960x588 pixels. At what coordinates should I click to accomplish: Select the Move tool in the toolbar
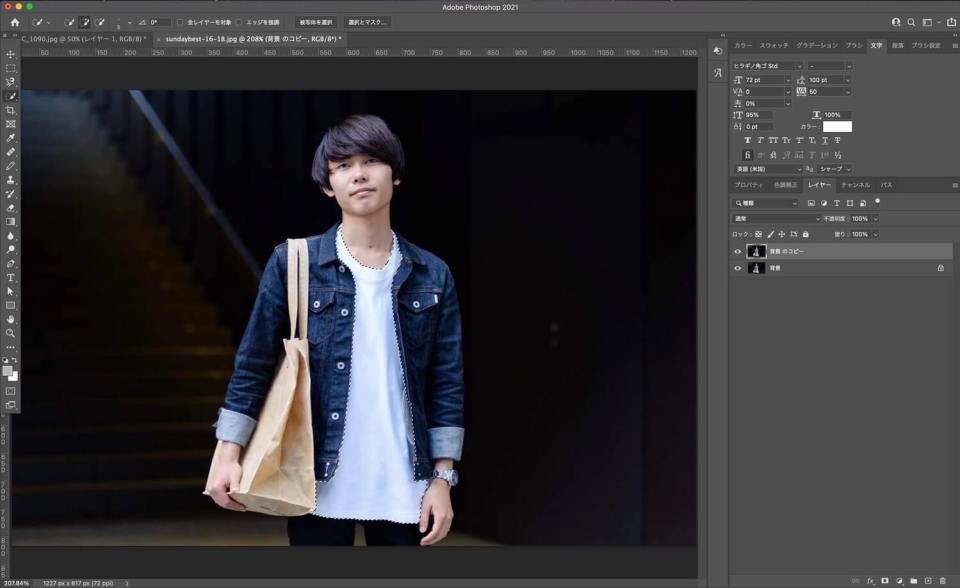point(10,55)
